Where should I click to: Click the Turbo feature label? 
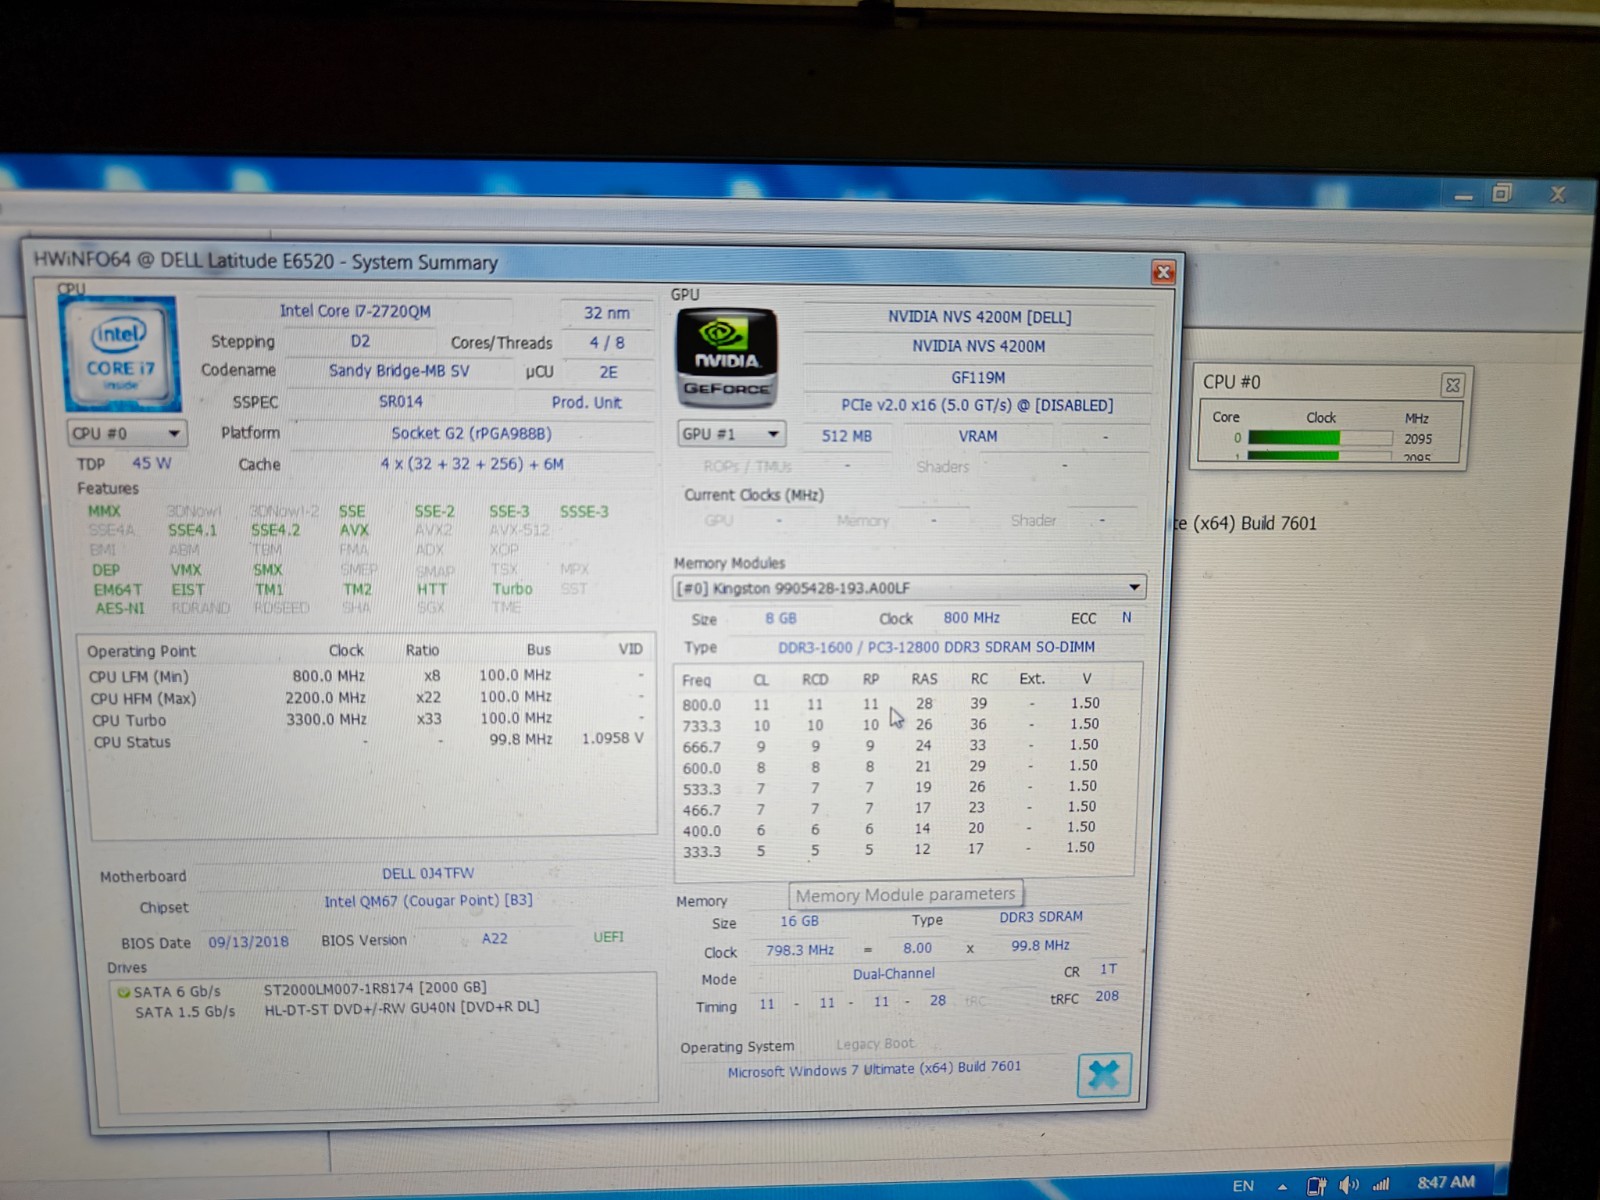[x=512, y=589]
